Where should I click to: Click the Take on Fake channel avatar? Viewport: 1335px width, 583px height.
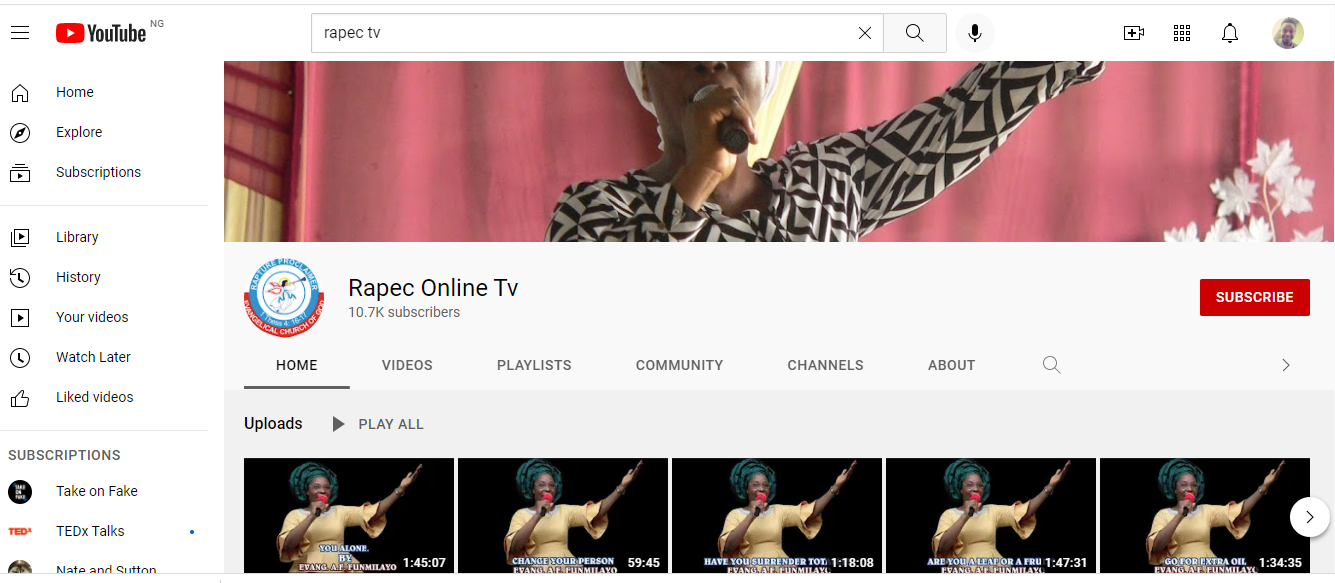(x=20, y=491)
